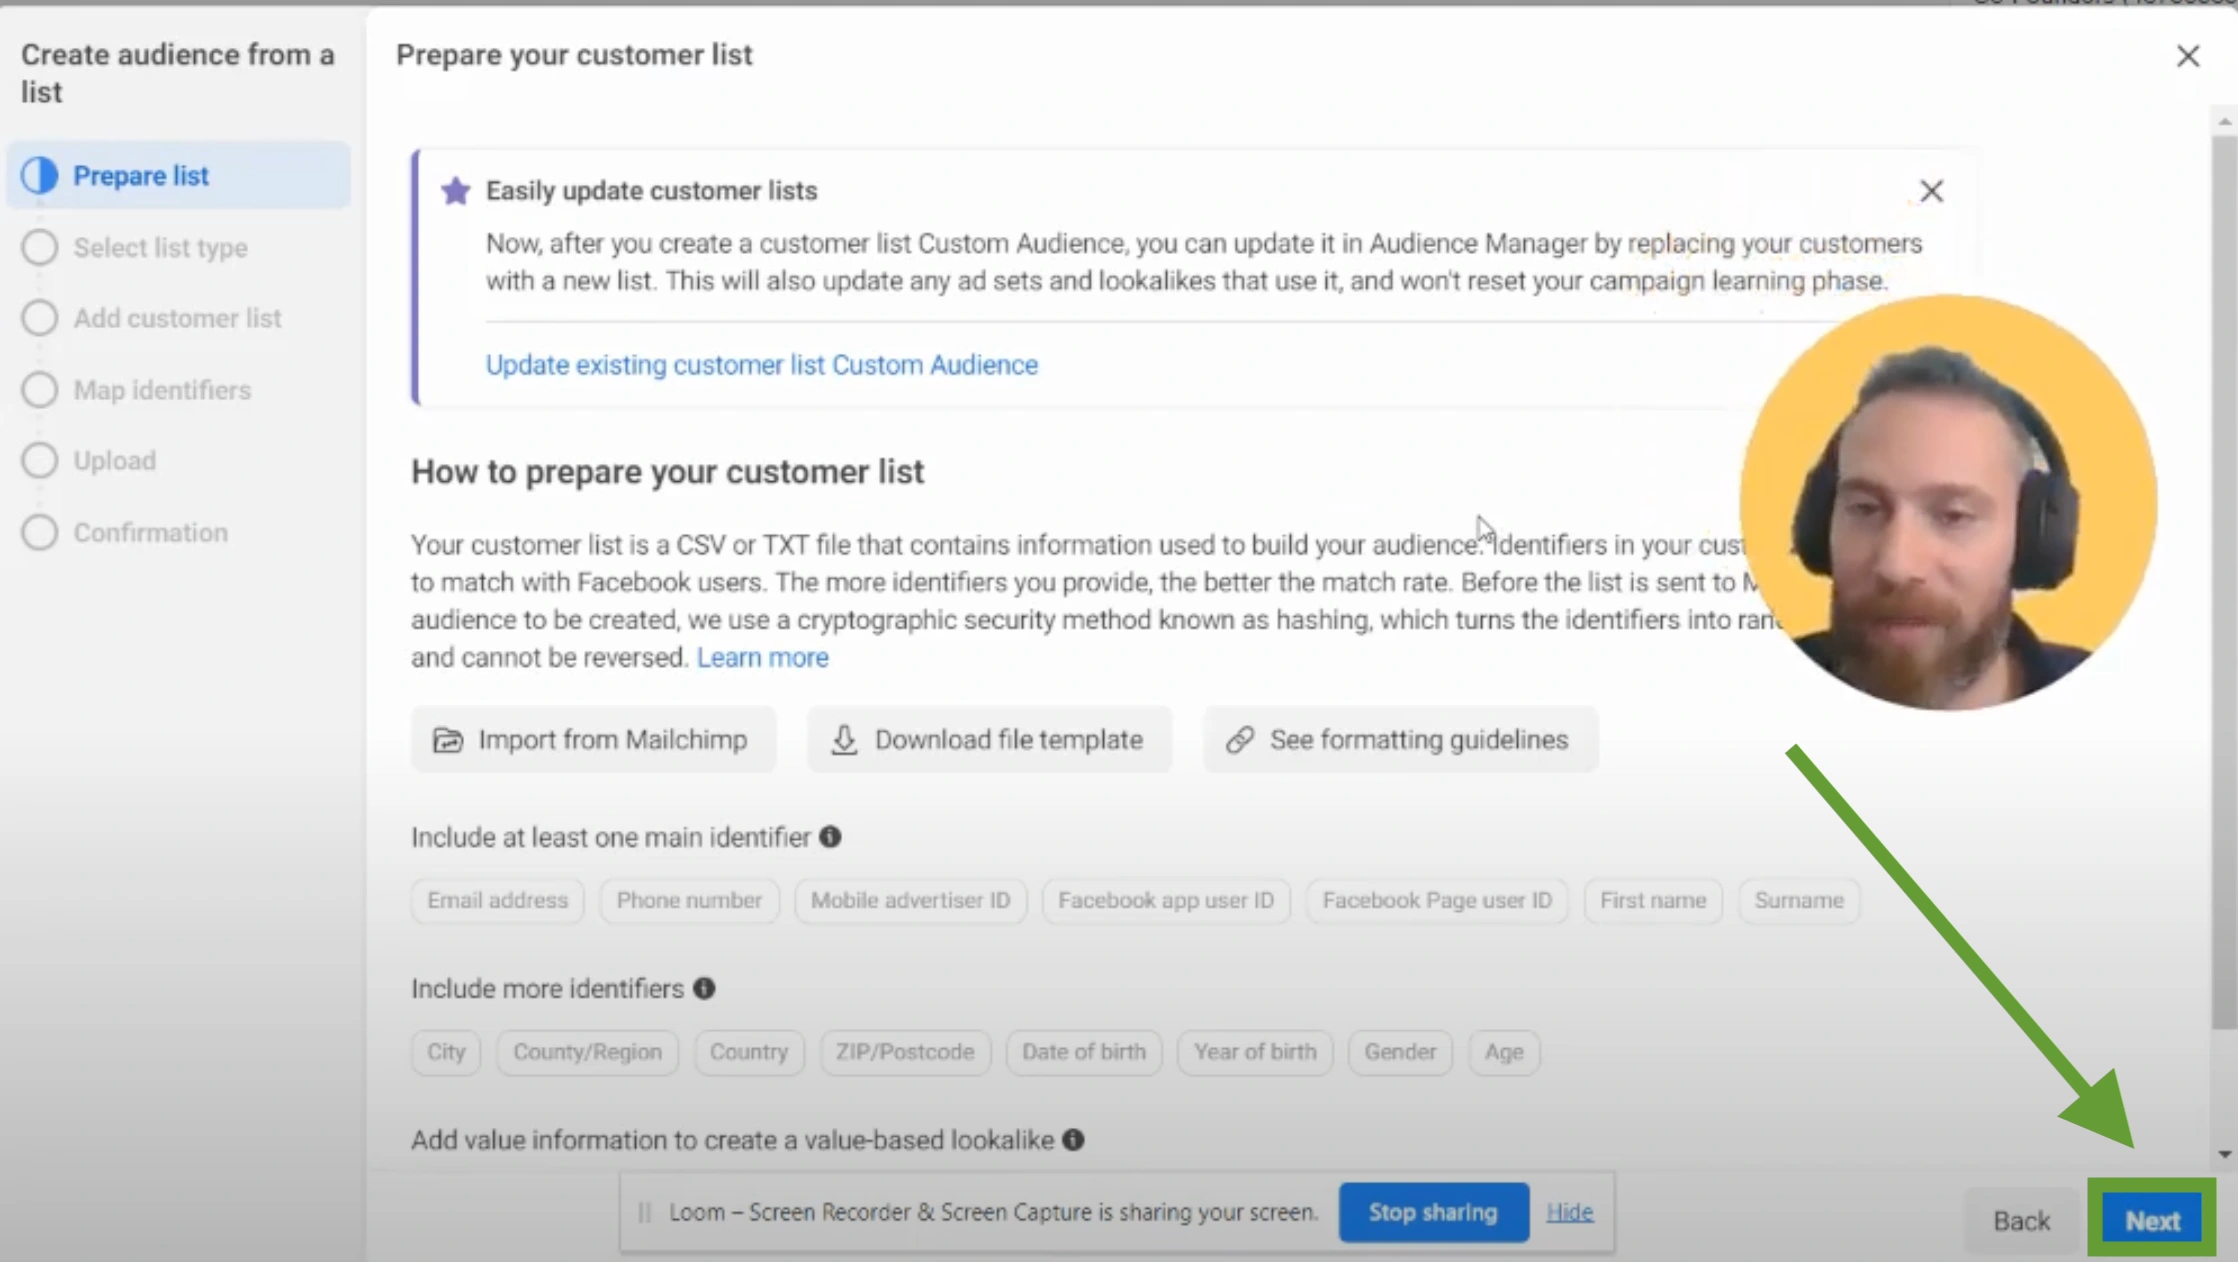Click the Next button
The width and height of the screenshot is (2238, 1262).
pyautogui.click(x=2151, y=1218)
